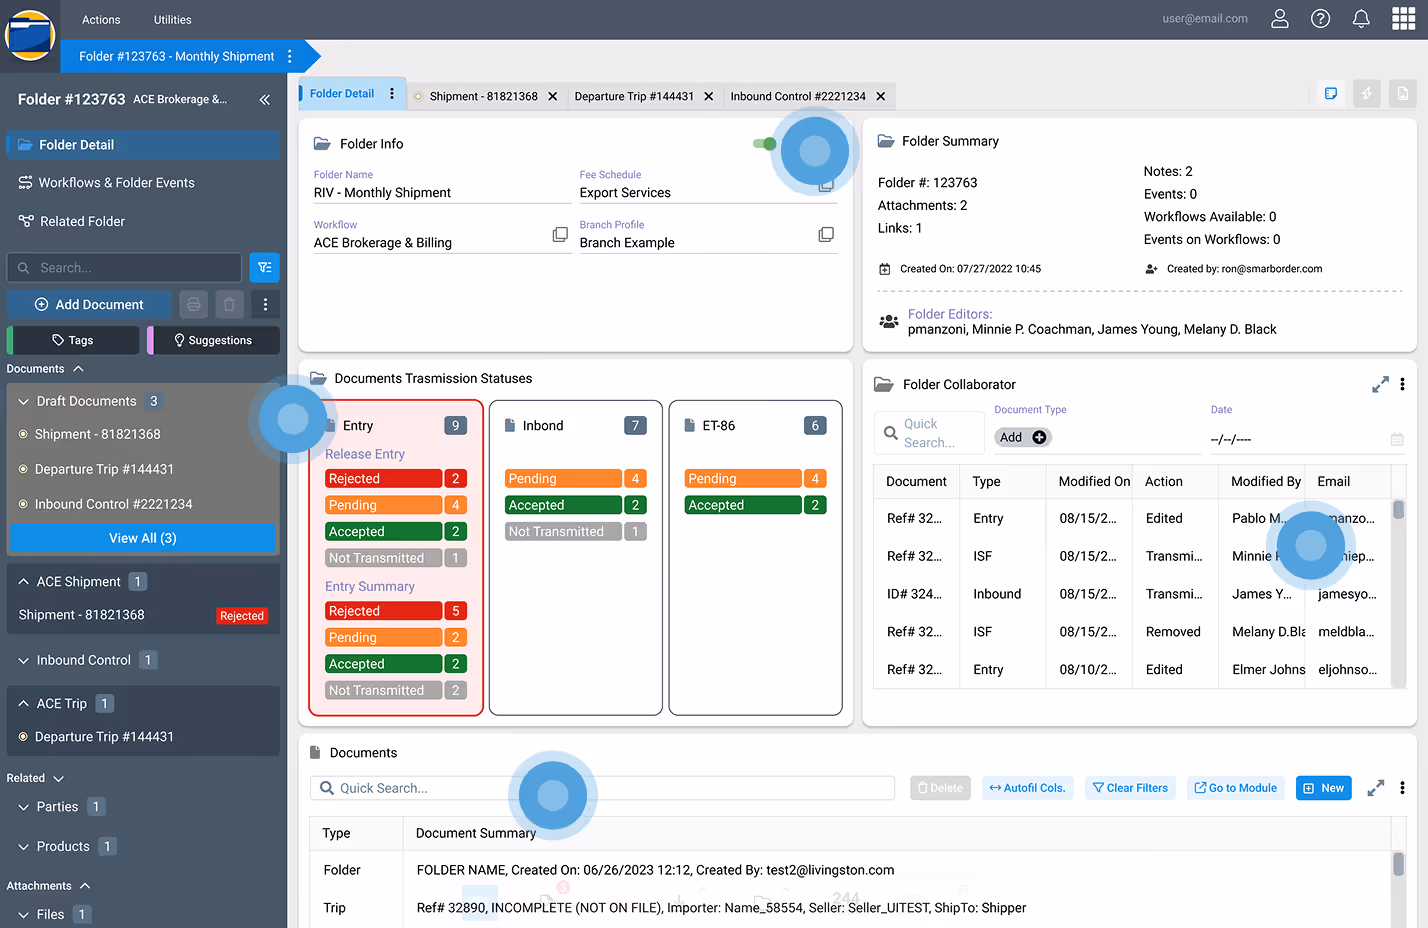
Task: Click the Add plus icon in Document Type
Action: click(1039, 437)
